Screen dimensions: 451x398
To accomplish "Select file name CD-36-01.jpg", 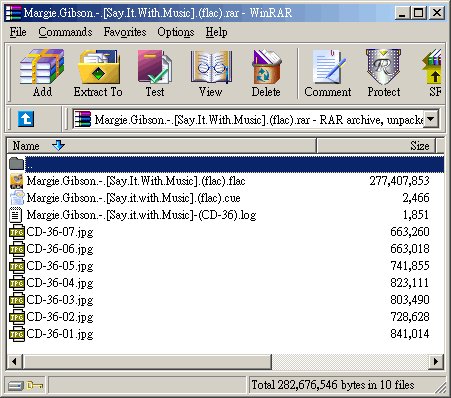I will 60,334.
